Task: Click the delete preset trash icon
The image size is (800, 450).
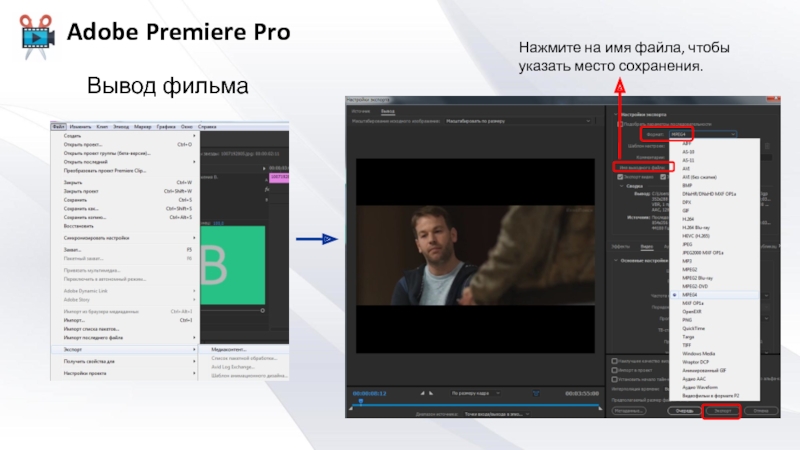Action: click(767, 146)
